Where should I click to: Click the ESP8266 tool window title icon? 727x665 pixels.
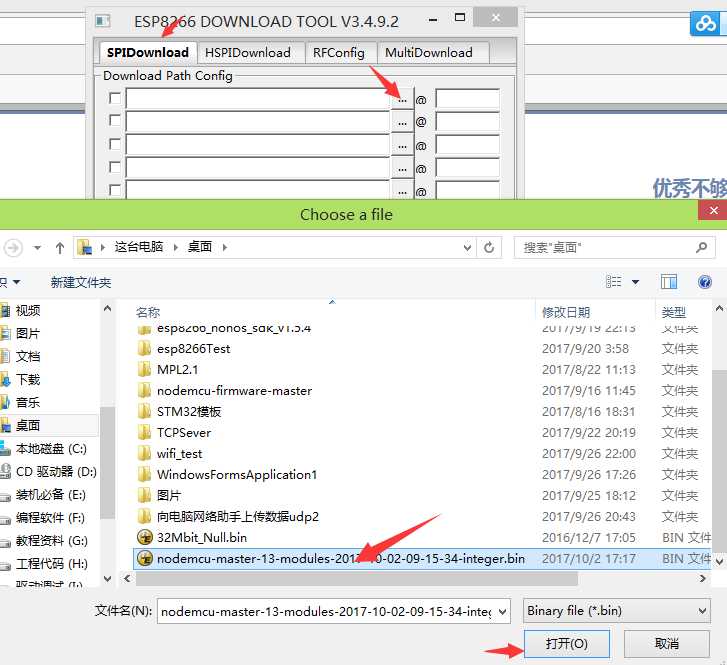point(102,21)
